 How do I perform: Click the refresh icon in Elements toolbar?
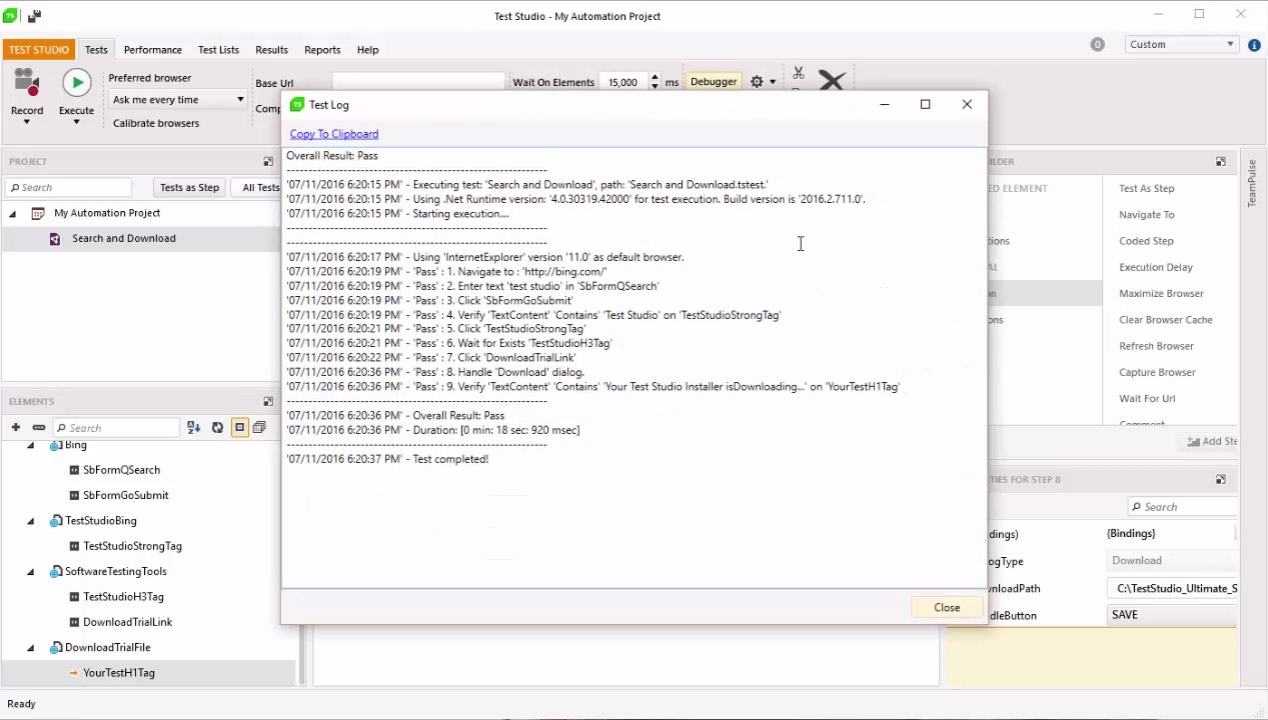217,428
